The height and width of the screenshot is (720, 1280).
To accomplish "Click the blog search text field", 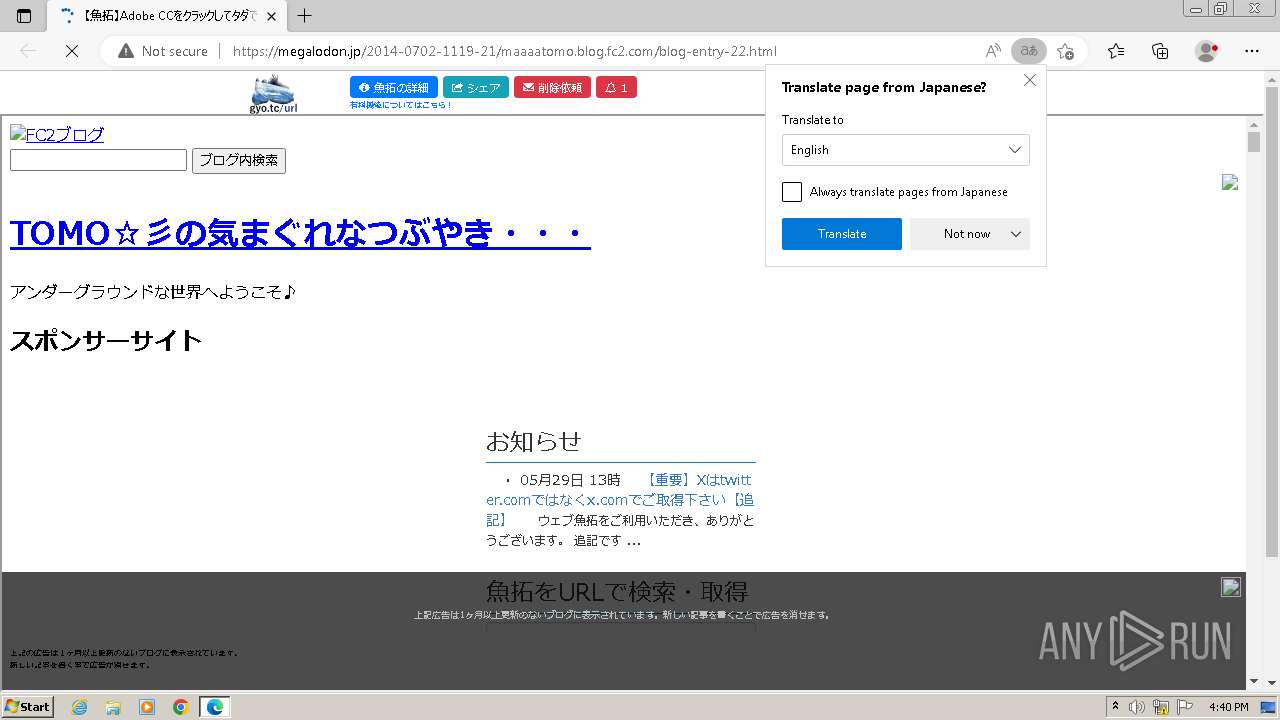I will 98,160.
